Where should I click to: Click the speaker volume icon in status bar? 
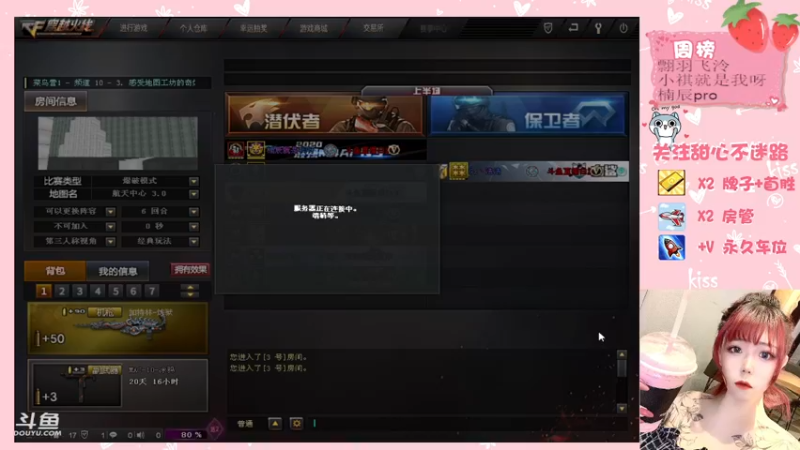point(141,435)
